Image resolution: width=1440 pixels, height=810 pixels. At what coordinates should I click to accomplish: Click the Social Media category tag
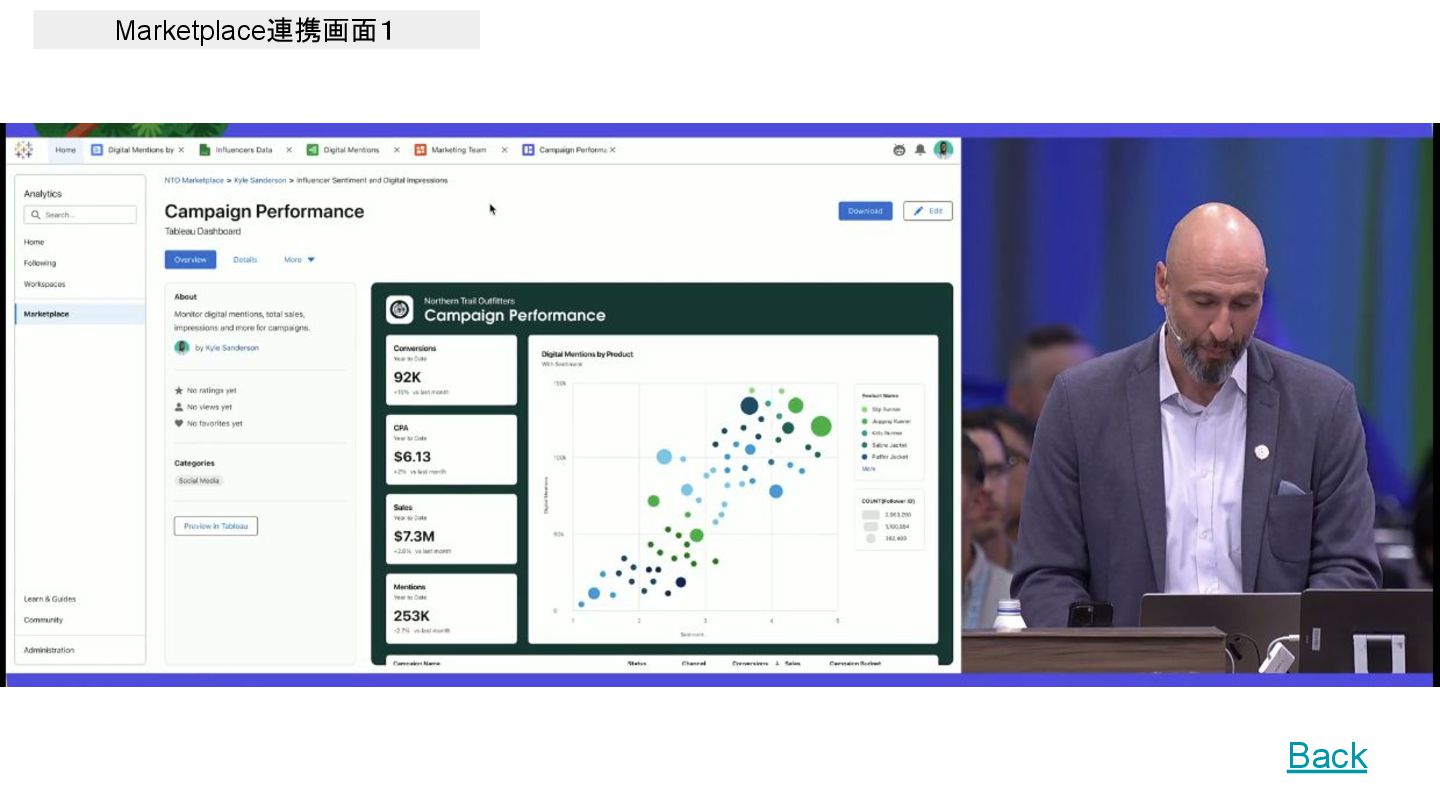point(199,481)
